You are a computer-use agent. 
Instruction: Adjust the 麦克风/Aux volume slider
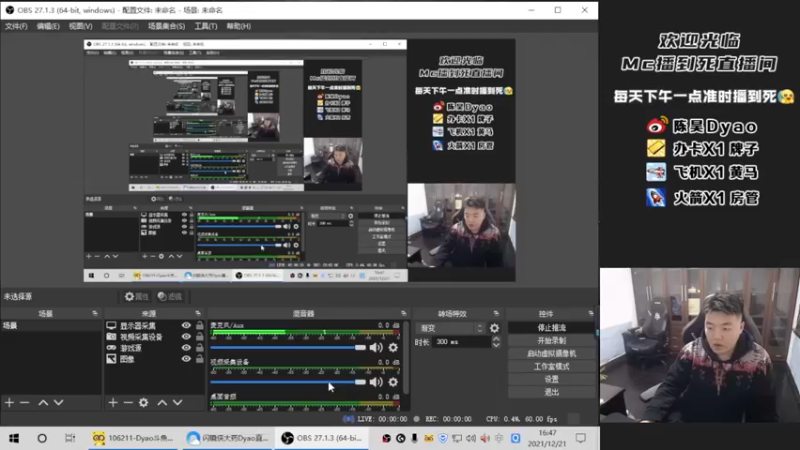pyautogui.click(x=288, y=347)
